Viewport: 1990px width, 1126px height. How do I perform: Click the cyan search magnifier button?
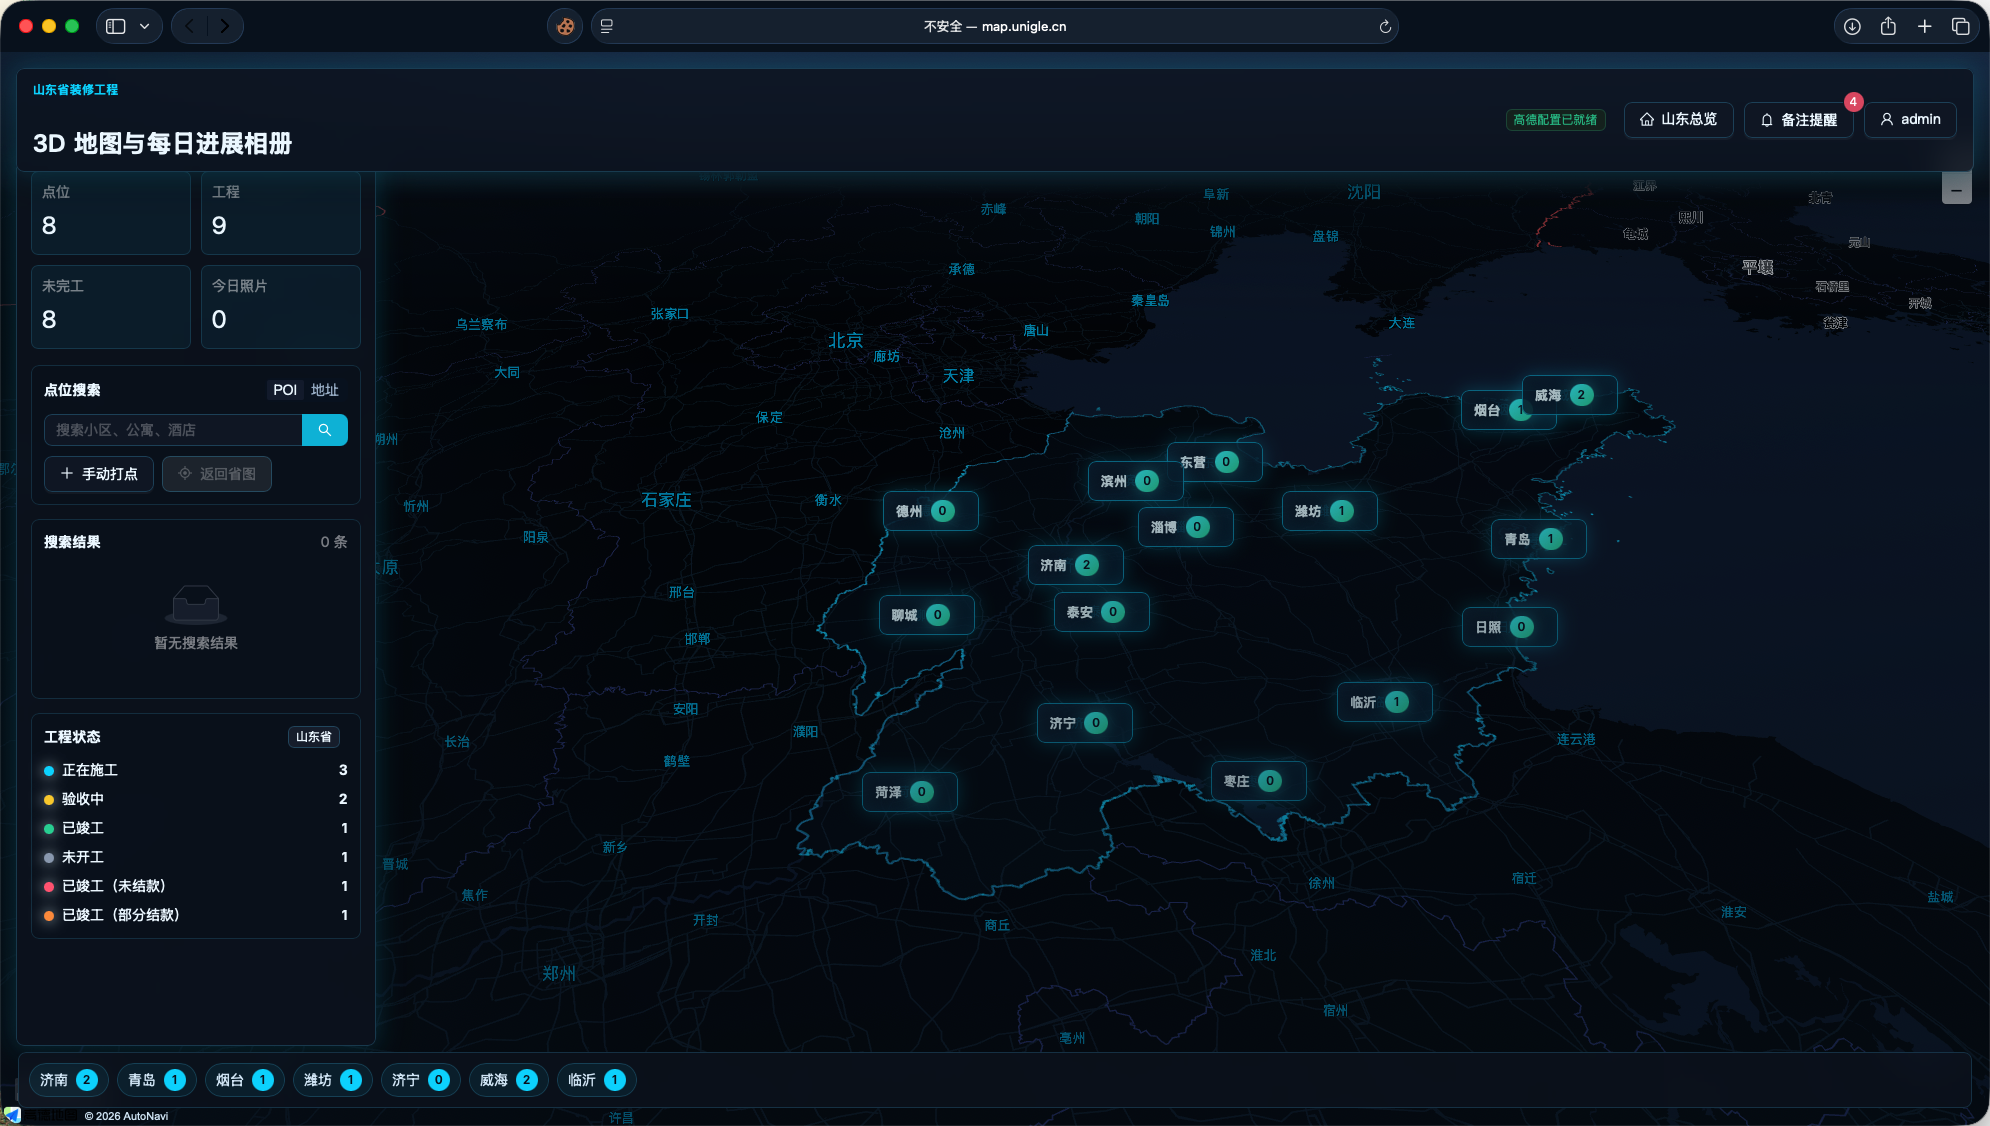click(324, 430)
